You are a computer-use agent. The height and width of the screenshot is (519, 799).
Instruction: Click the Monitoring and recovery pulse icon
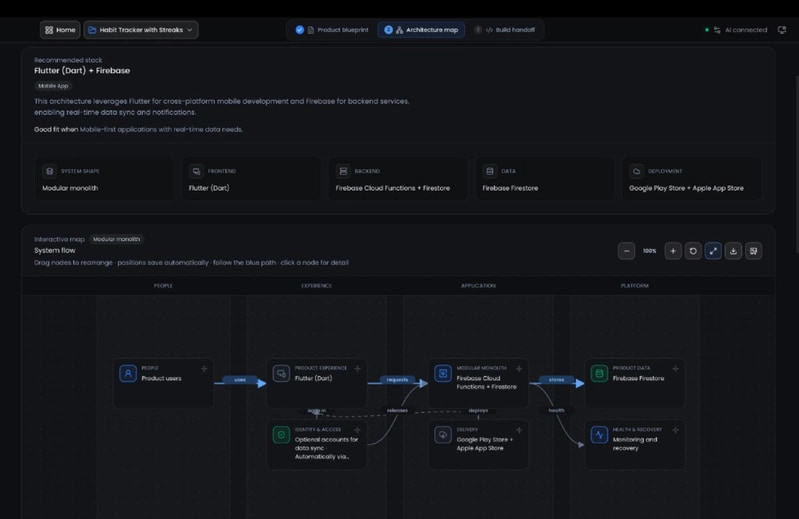pyautogui.click(x=599, y=435)
